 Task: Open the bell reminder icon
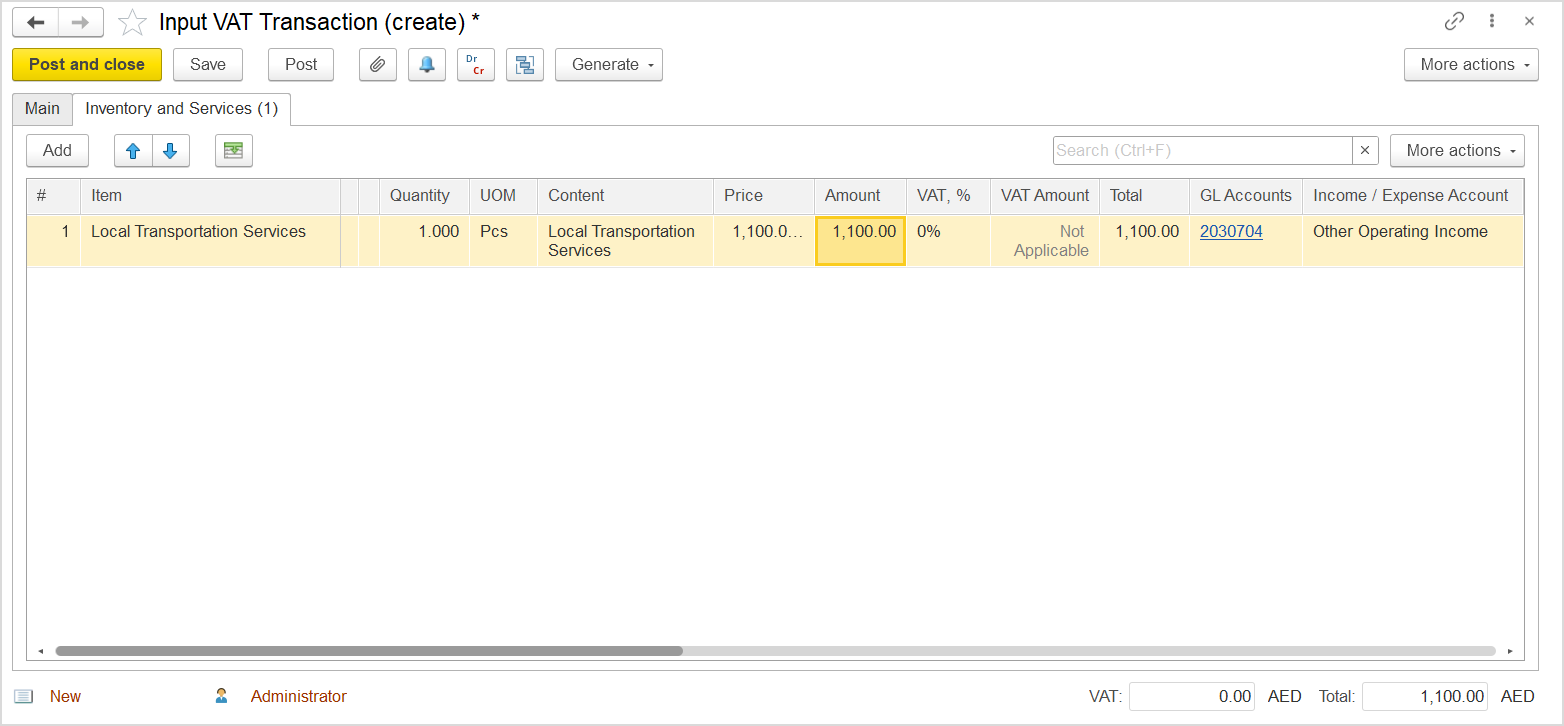(427, 65)
